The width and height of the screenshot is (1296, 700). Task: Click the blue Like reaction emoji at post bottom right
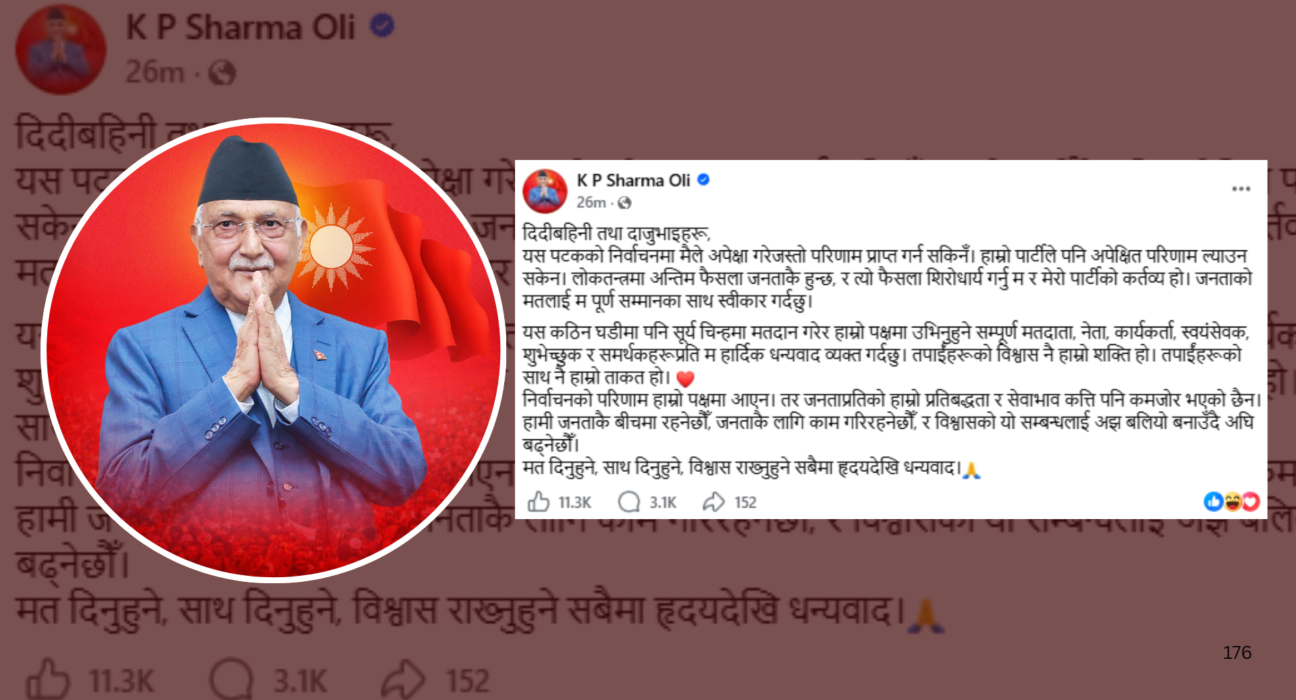[x=1213, y=502]
